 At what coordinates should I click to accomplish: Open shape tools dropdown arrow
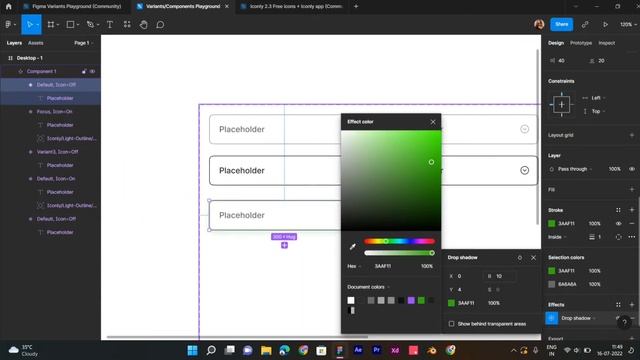[78, 24]
